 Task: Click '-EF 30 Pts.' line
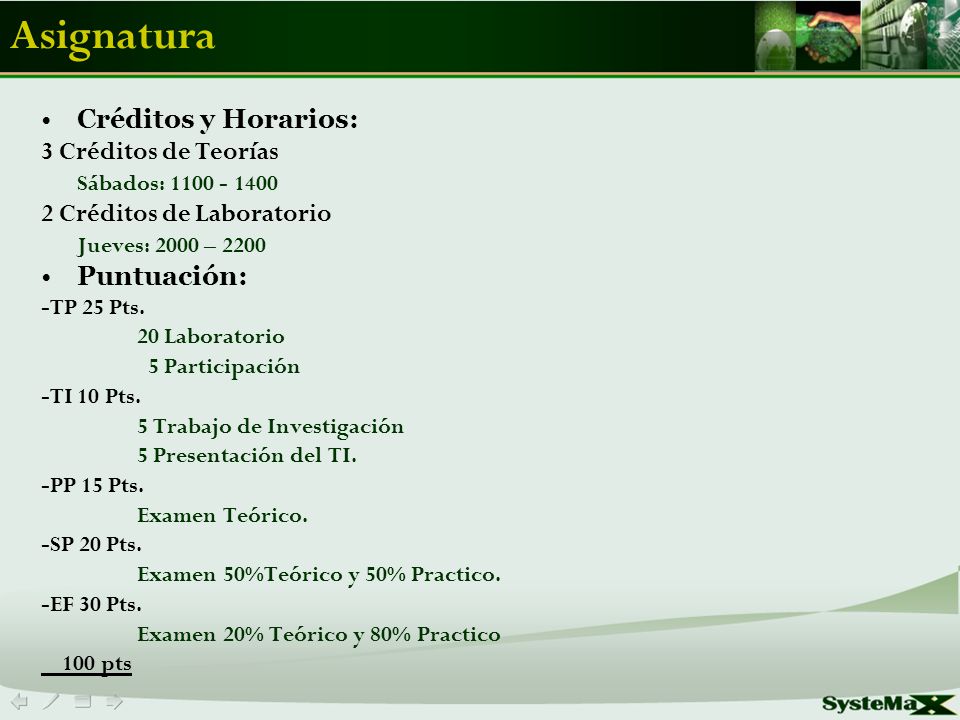pyautogui.click(x=91, y=604)
